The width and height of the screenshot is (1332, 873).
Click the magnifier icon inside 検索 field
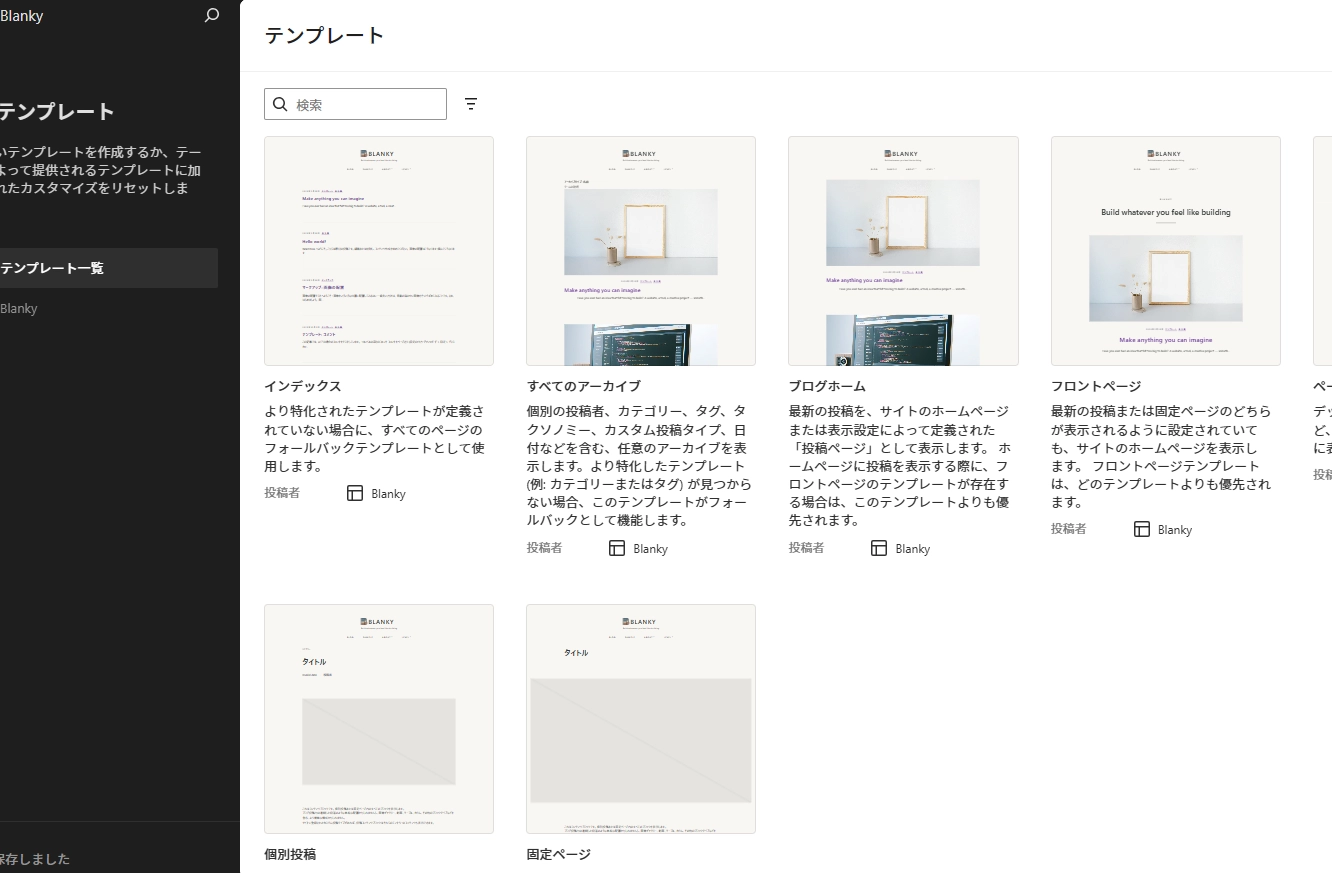click(x=280, y=104)
